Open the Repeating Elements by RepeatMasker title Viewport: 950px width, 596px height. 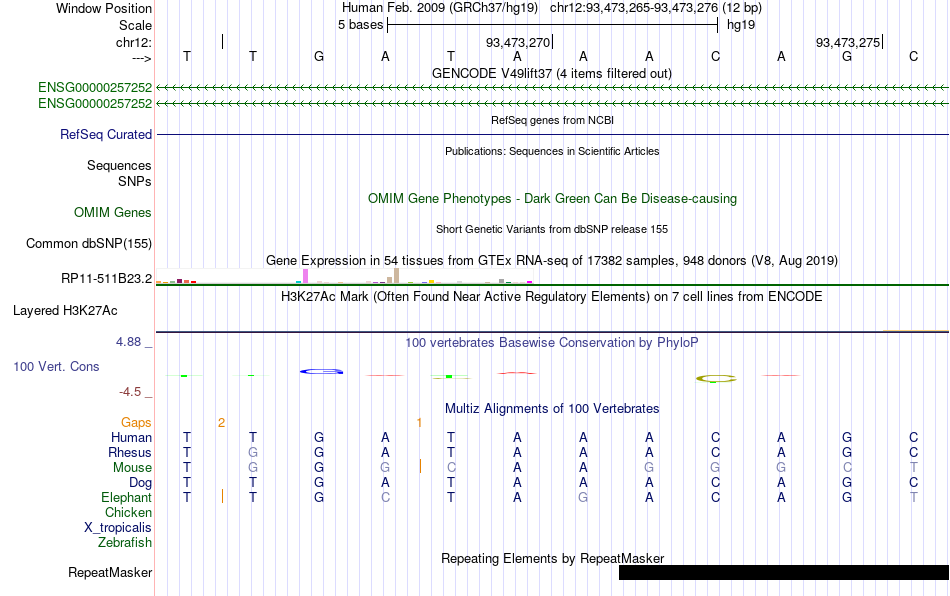552,558
